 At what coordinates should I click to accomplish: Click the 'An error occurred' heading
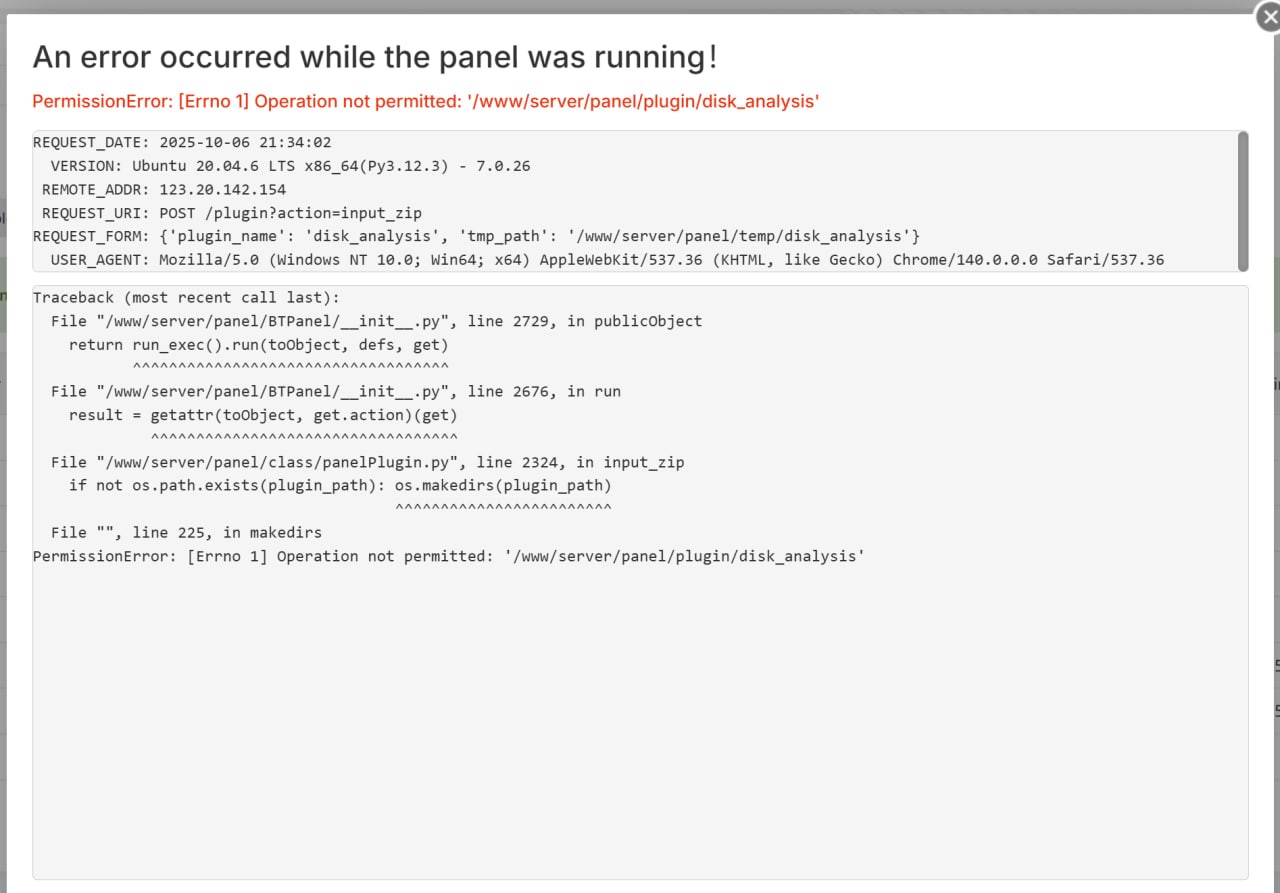tap(375, 57)
